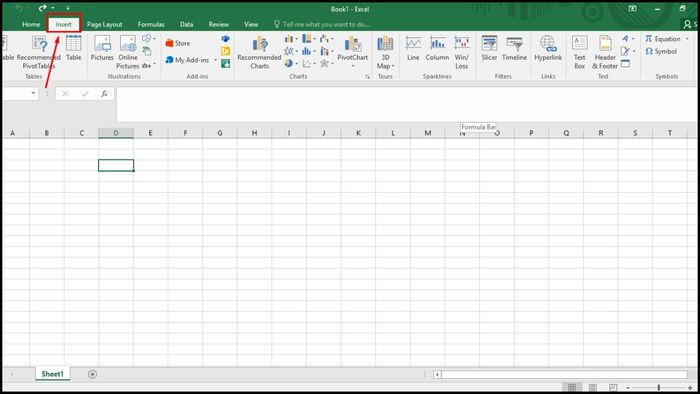The height and width of the screenshot is (394, 700).
Task: Insert a Line sparkline
Action: (x=413, y=48)
